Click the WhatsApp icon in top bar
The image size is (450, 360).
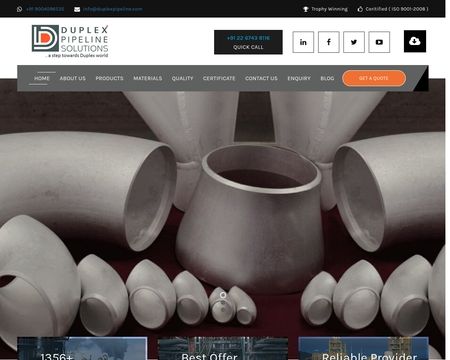tap(19, 9)
